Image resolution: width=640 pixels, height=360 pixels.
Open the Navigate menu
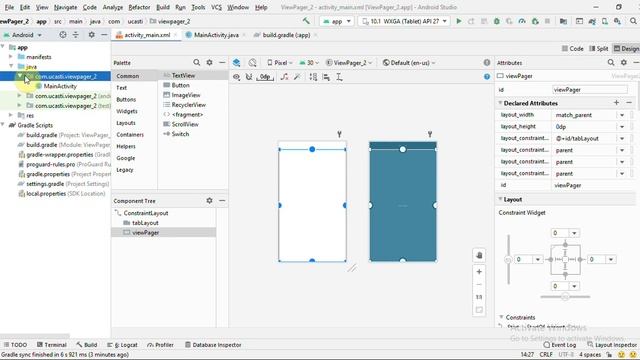coord(65,7)
